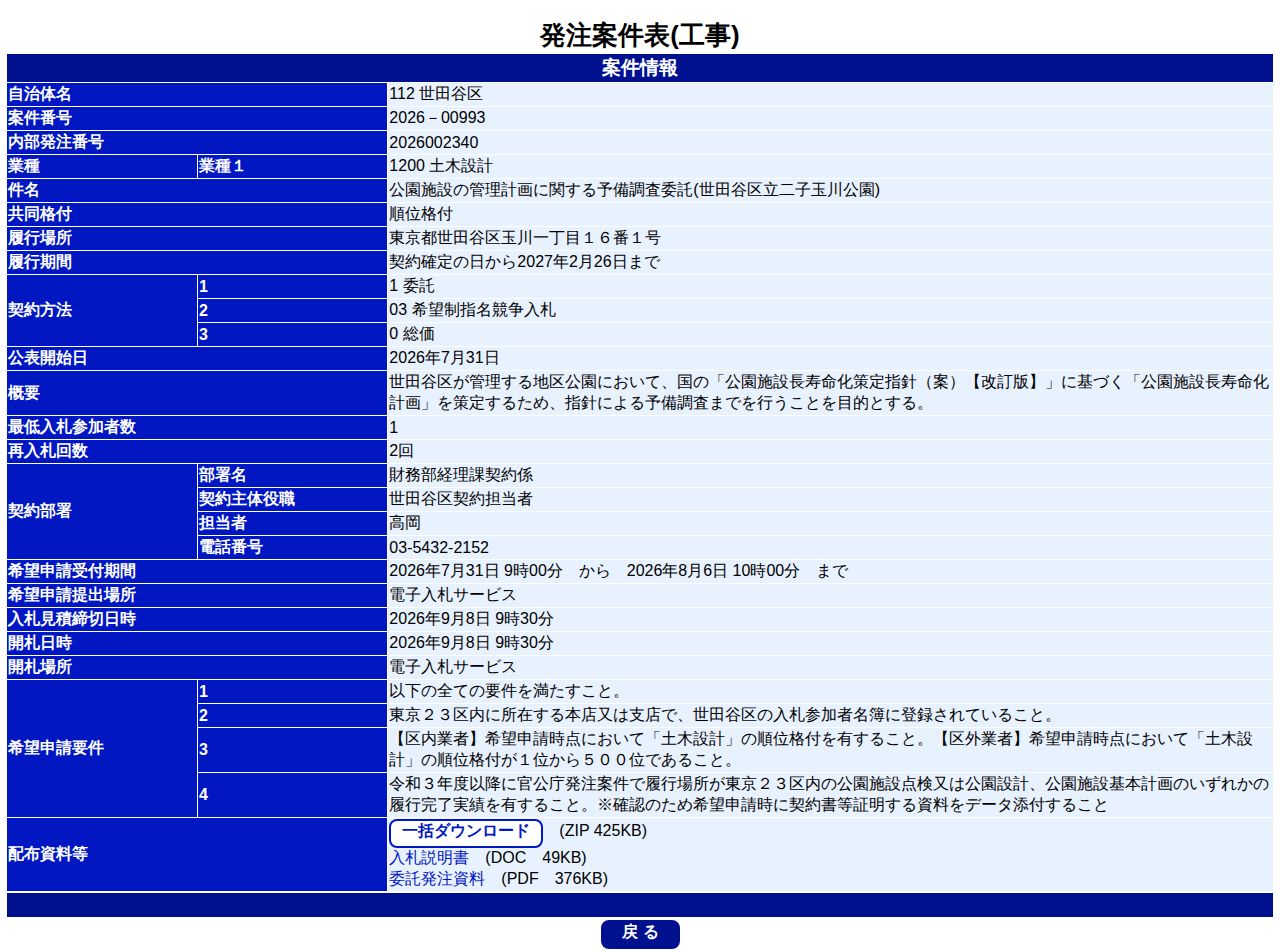This screenshot has width=1280, height=951.
Task: Click the 最低入札参加者数 label cell
Action: click(x=197, y=427)
